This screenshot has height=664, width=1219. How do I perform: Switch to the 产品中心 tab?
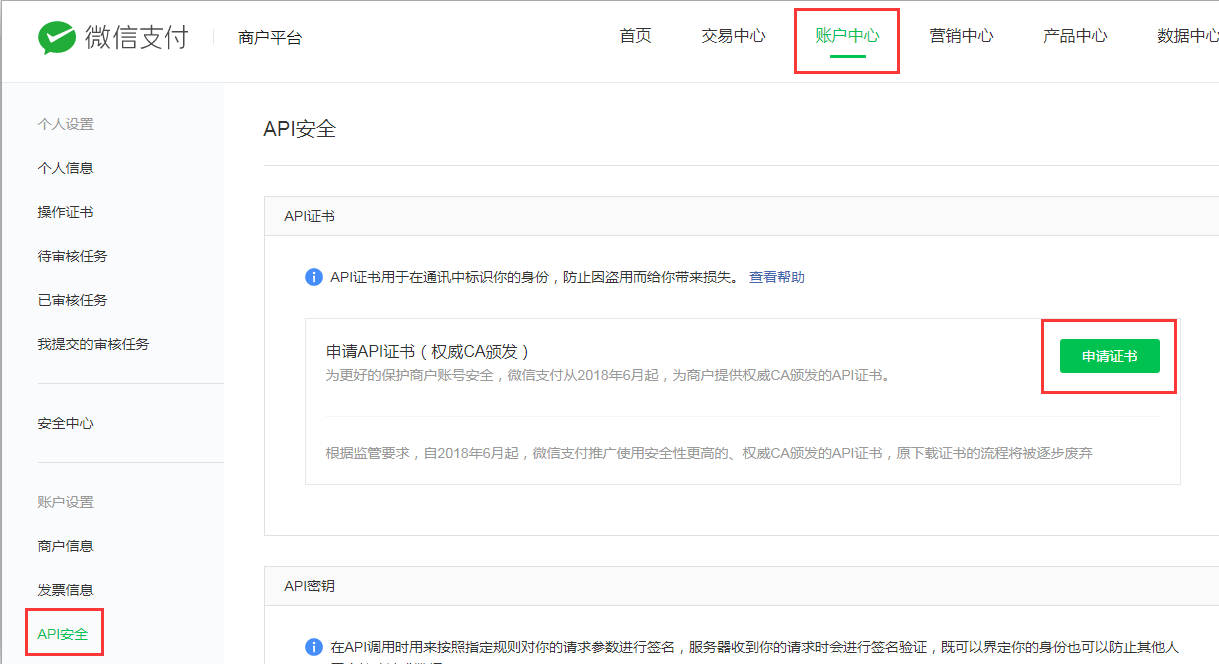coord(1075,36)
